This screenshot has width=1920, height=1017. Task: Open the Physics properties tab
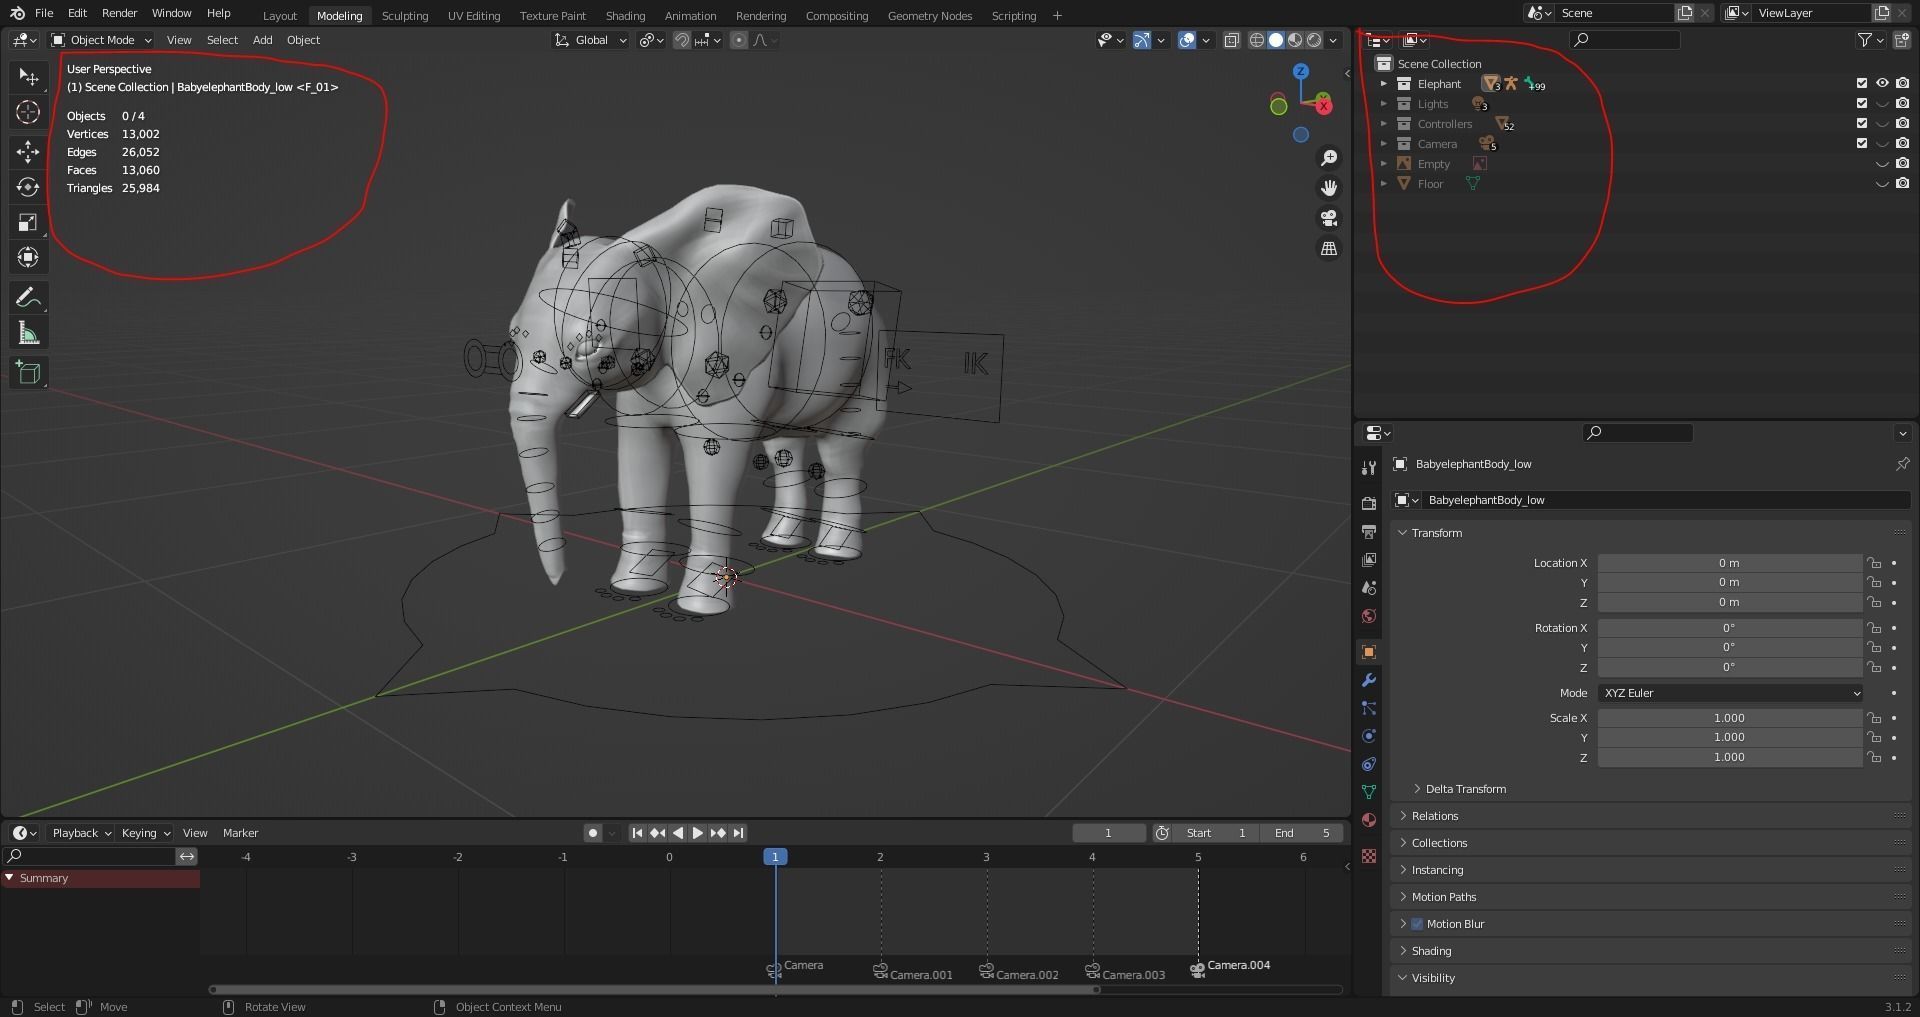click(1369, 736)
